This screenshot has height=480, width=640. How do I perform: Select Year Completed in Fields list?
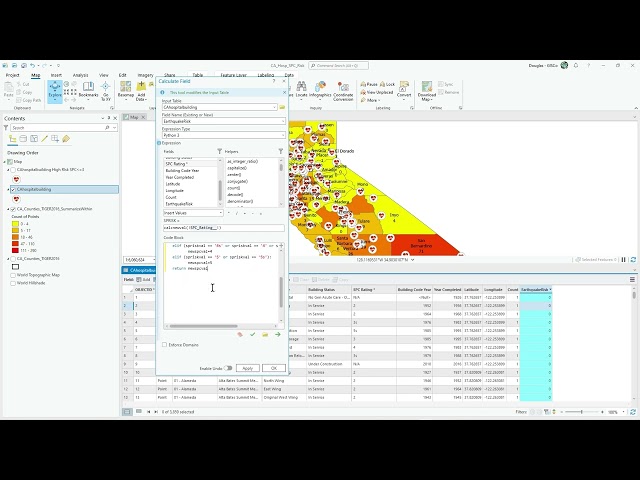180,177
